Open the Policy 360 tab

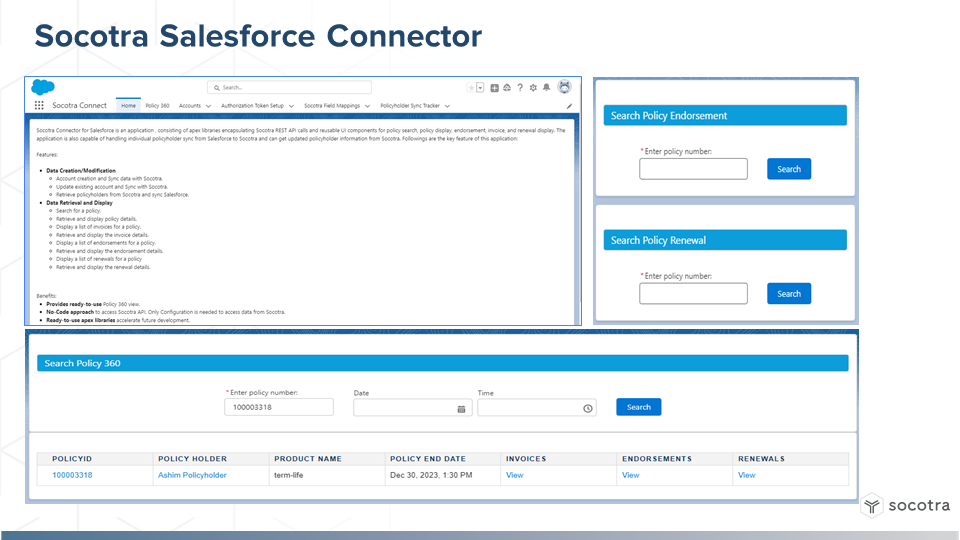click(157, 105)
